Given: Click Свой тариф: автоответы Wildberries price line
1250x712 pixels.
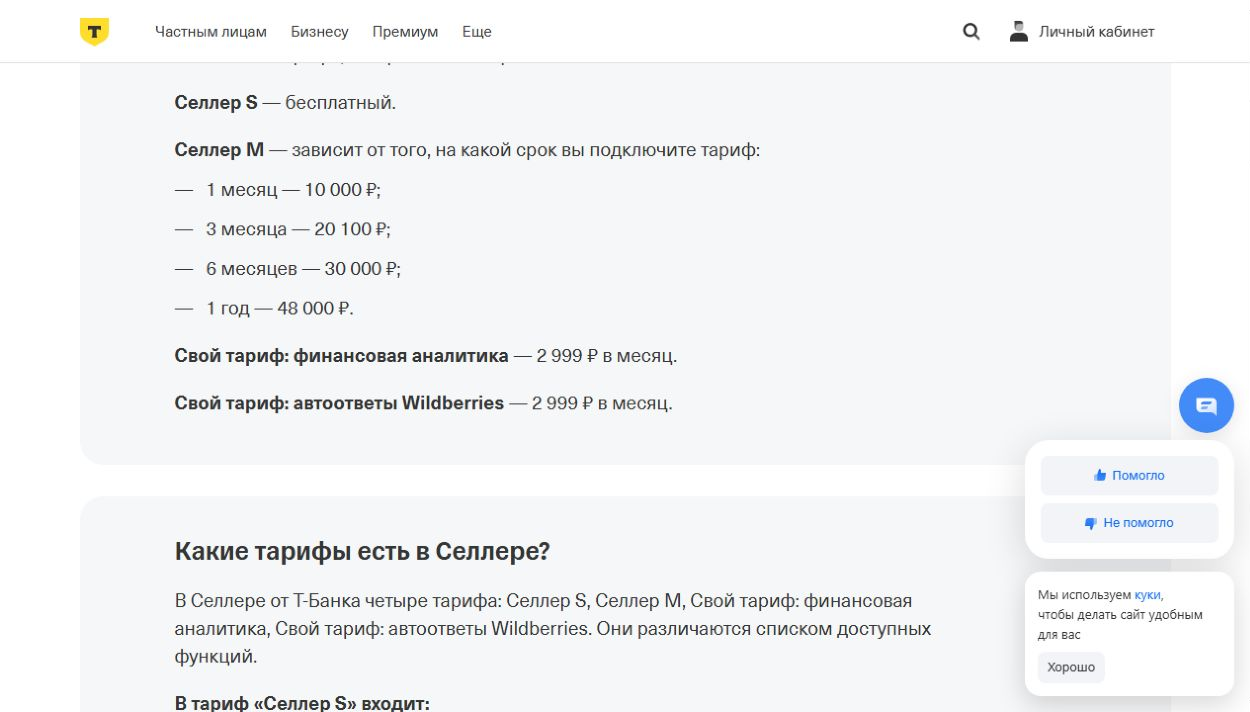Looking at the screenshot, I should click(x=424, y=403).
